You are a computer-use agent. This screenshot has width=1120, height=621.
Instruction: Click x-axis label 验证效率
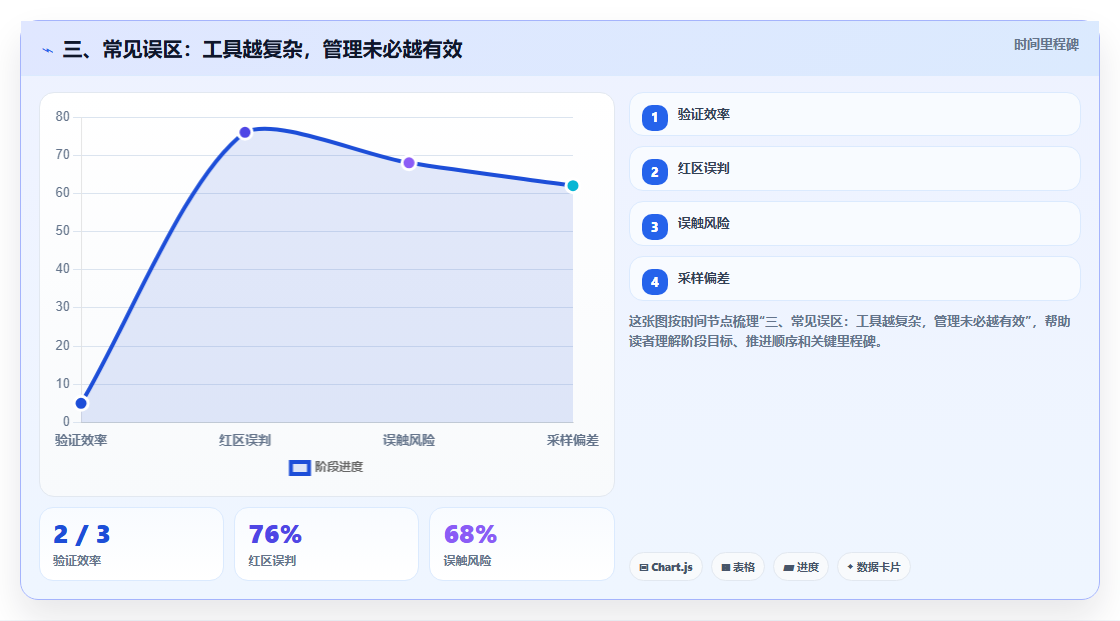pos(81,440)
